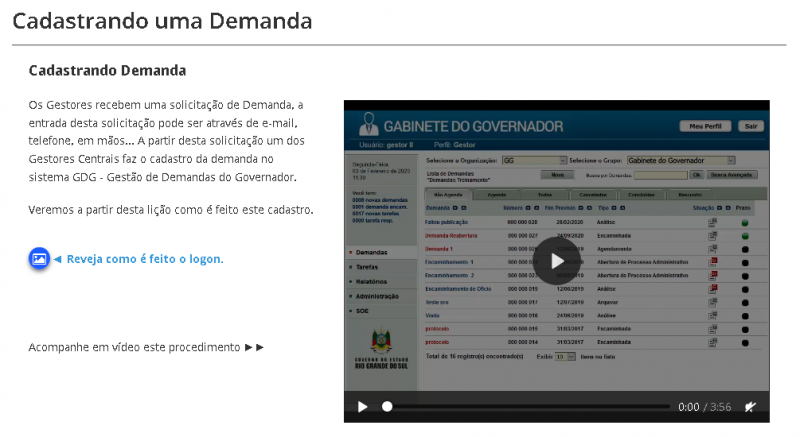
Task: Click the 'Cadastrando uma Demanda' page title
Action: 162,21
